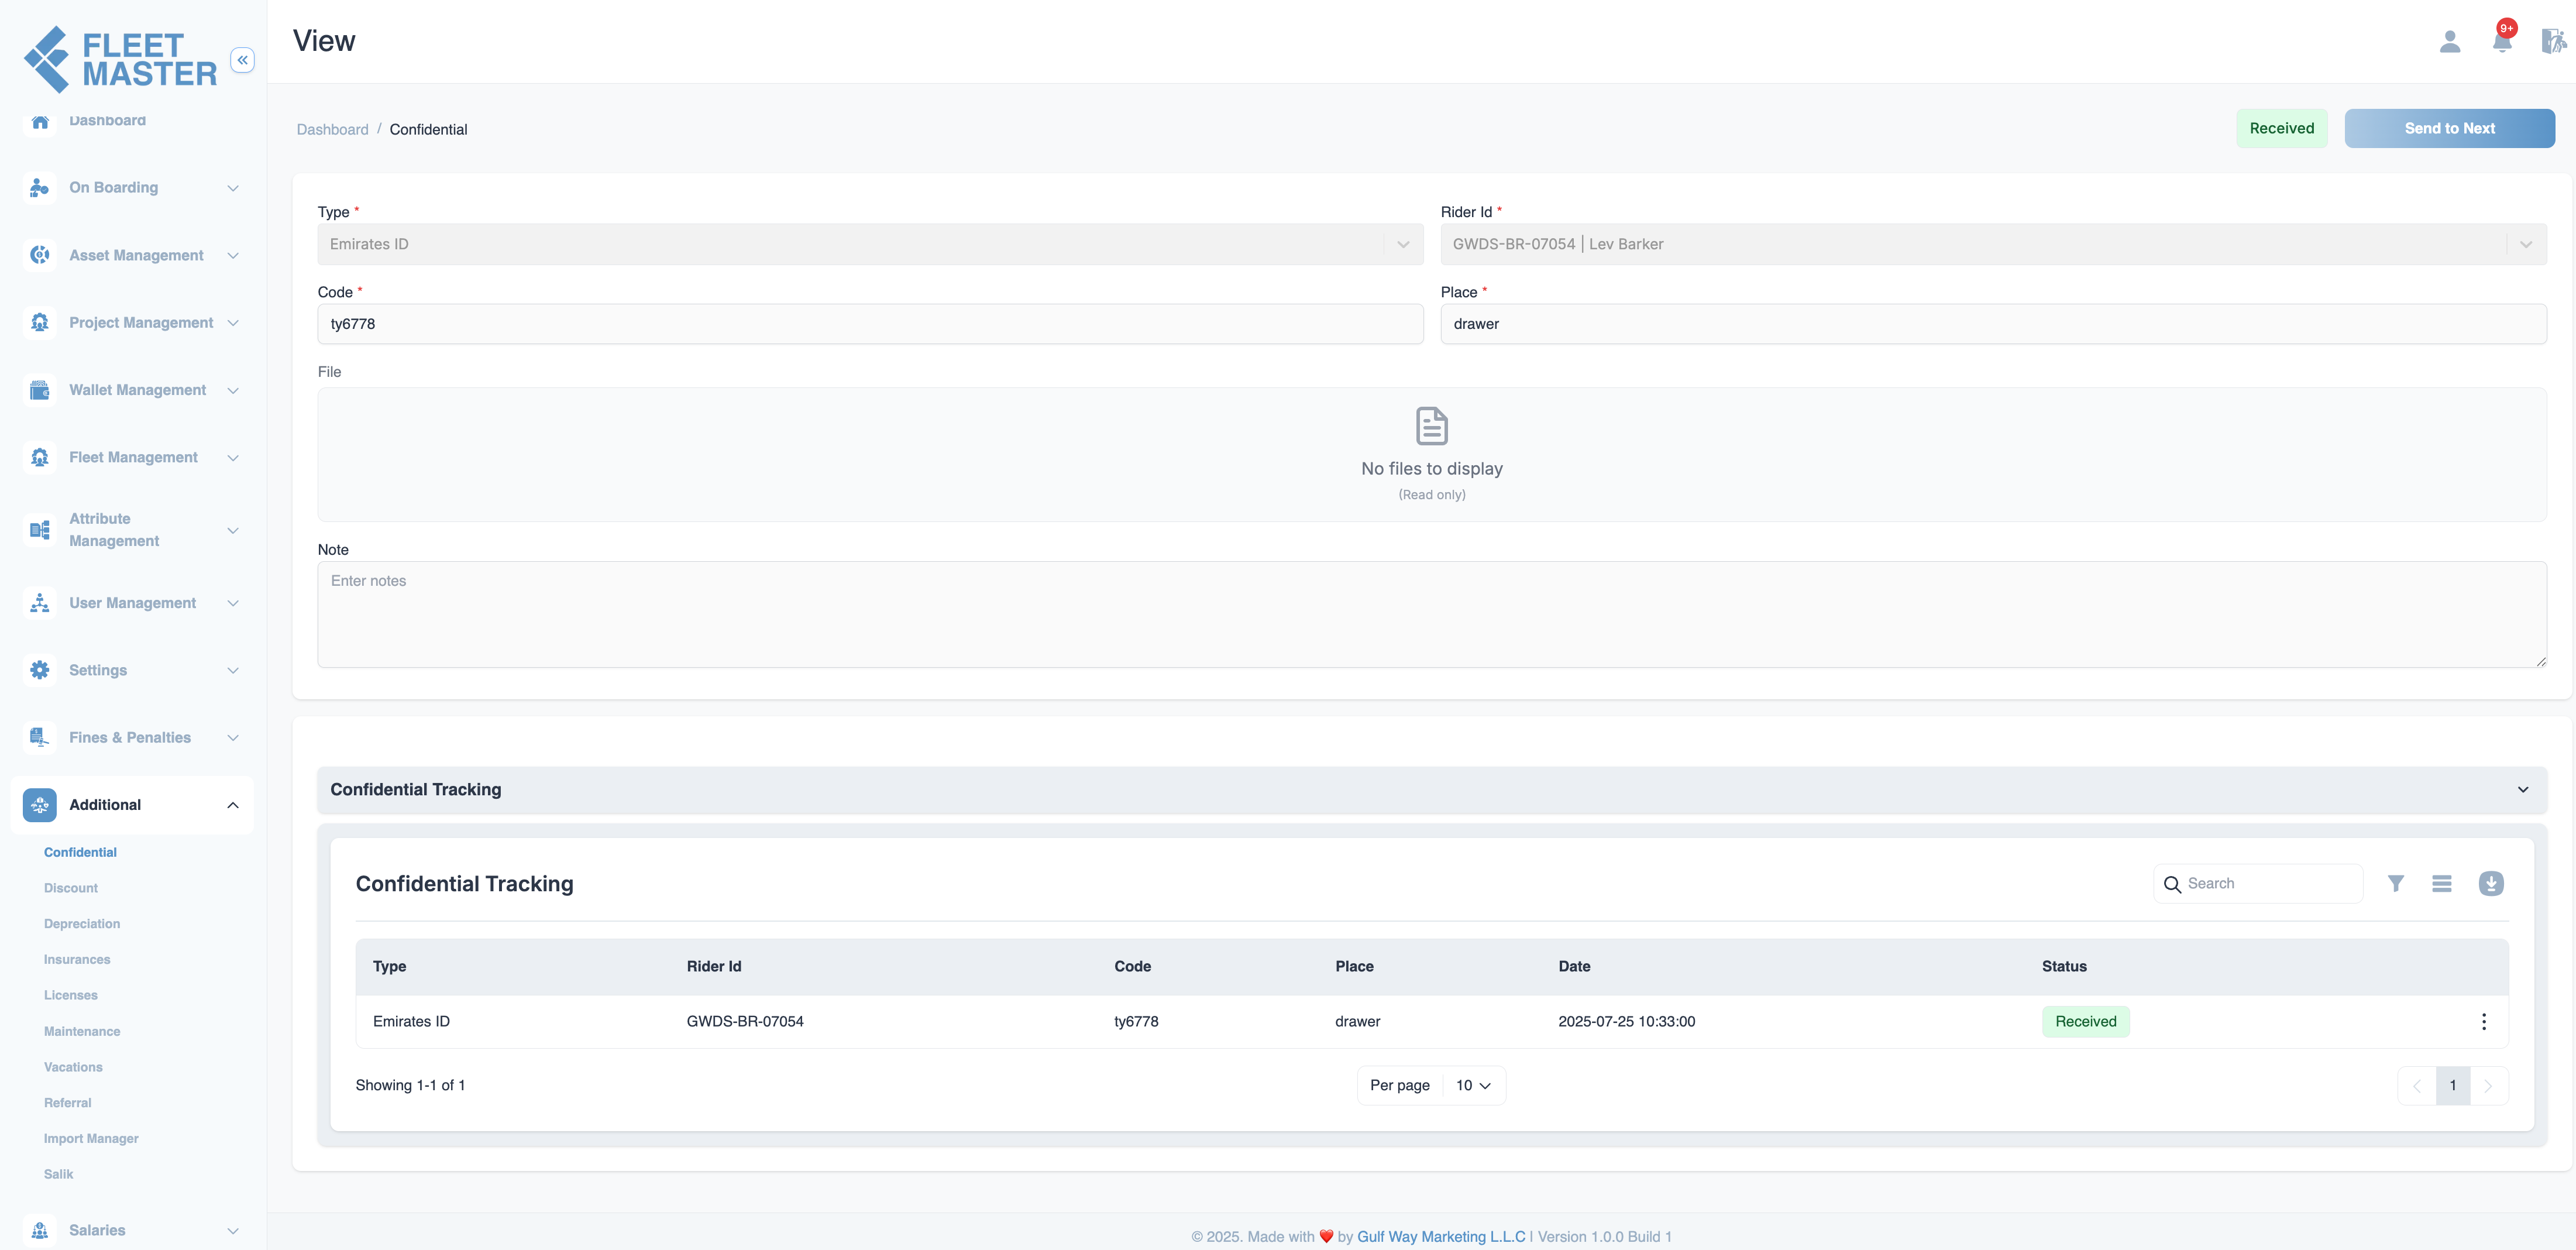Click the logout door icon
The width and height of the screenshot is (2576, 1250).
click(2553, 41)
